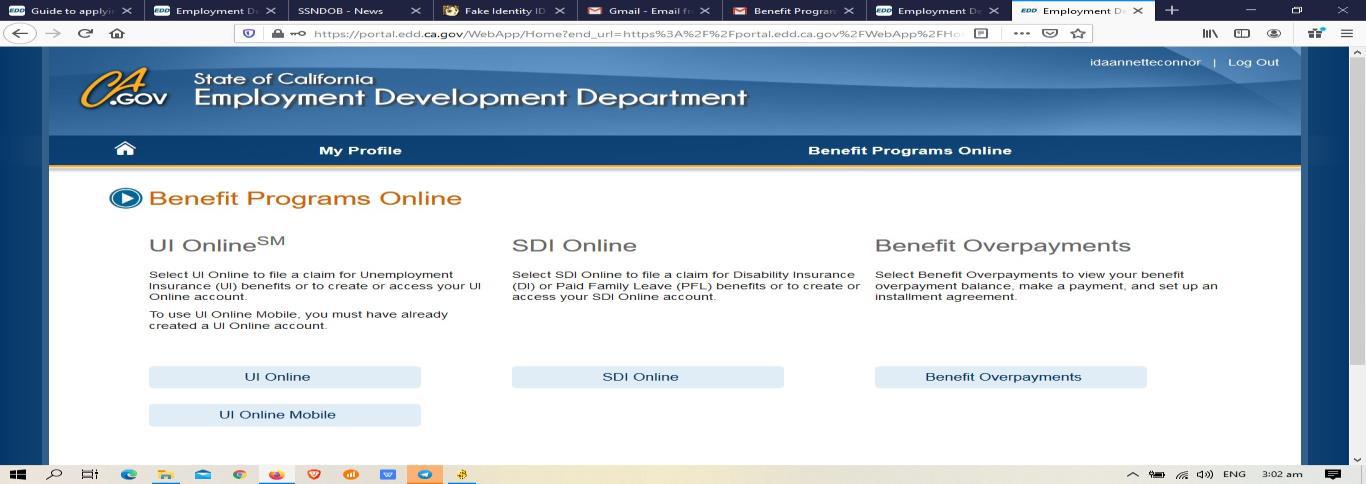Open the browser Home page icon
The image size is (1366, 484).
coord(116,33)
